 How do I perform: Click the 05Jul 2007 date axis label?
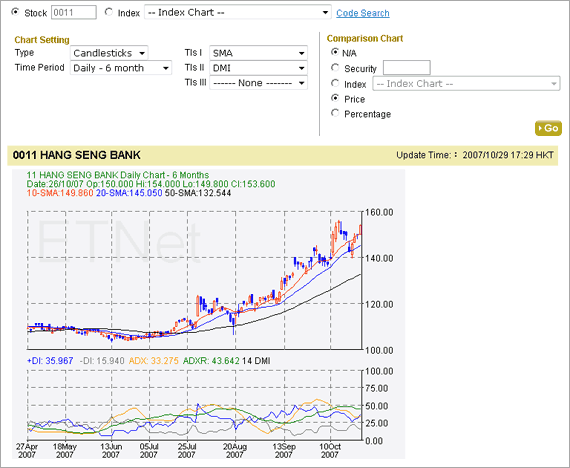click(x=148, y=451)
